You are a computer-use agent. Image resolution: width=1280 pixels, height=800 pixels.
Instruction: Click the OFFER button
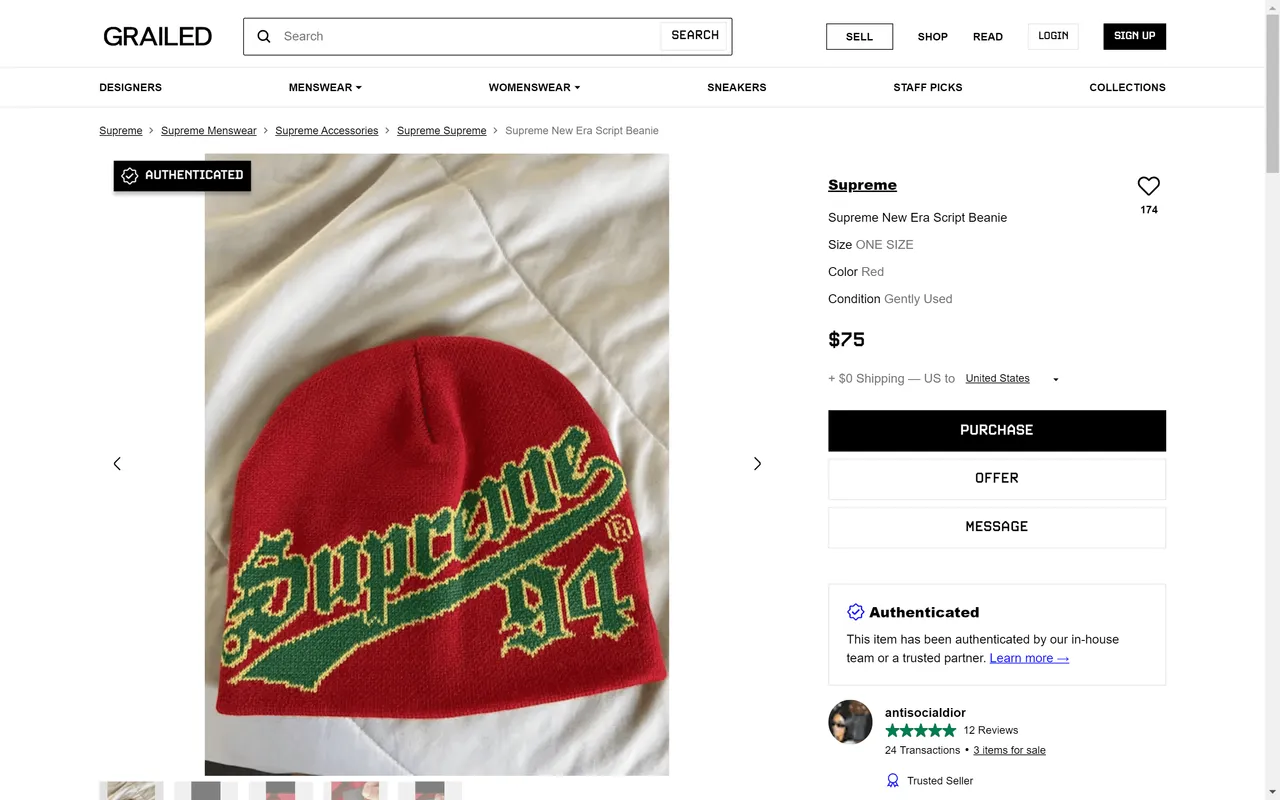click(996, 478)
